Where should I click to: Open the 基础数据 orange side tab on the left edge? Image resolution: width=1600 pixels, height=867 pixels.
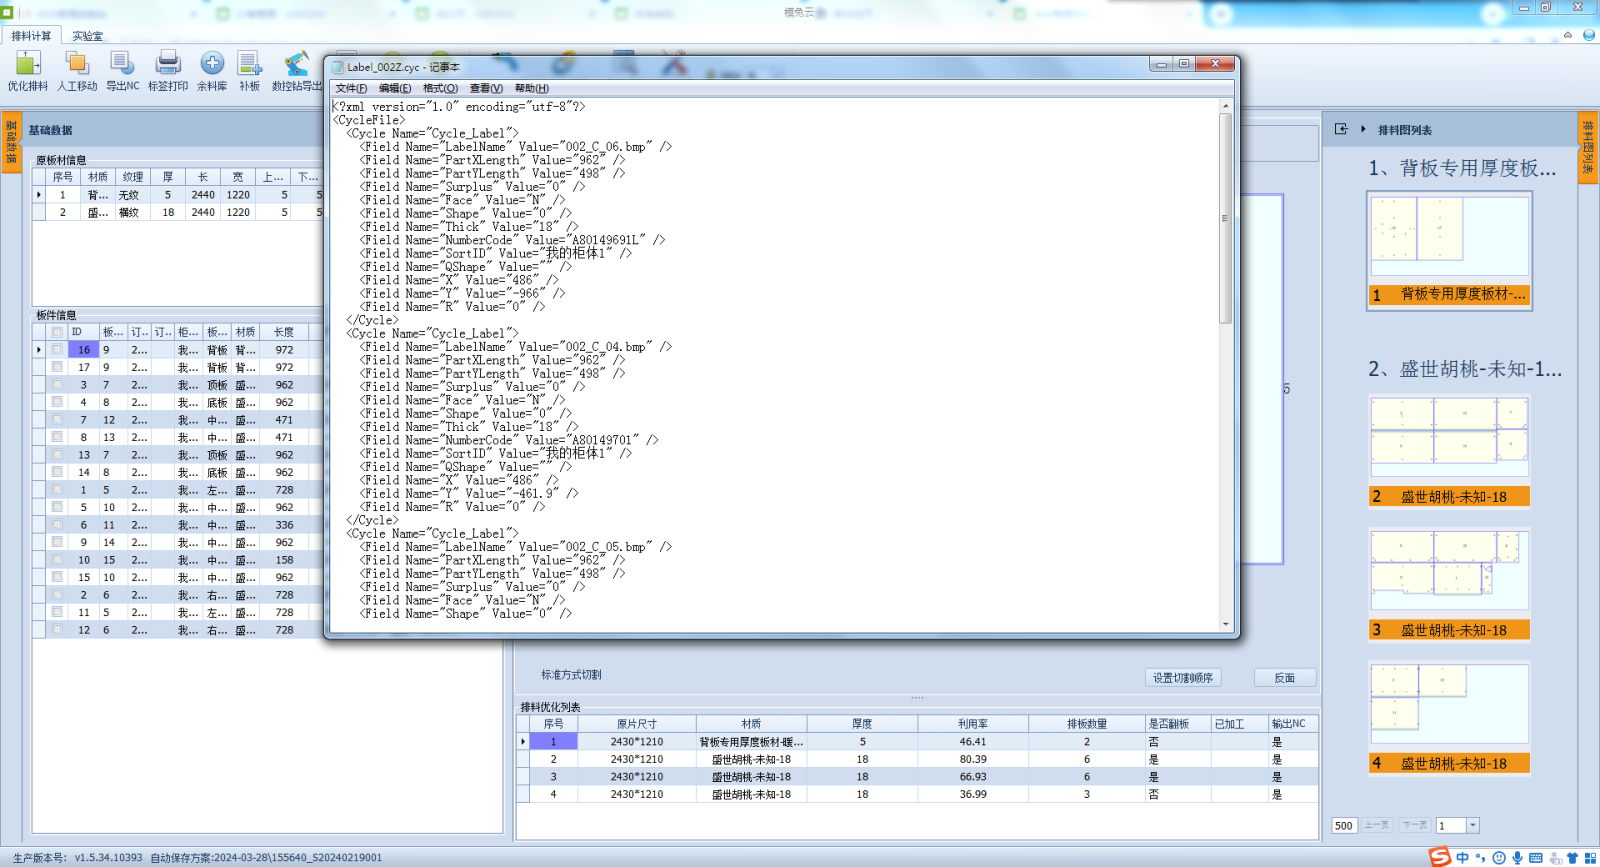(11, 144)
